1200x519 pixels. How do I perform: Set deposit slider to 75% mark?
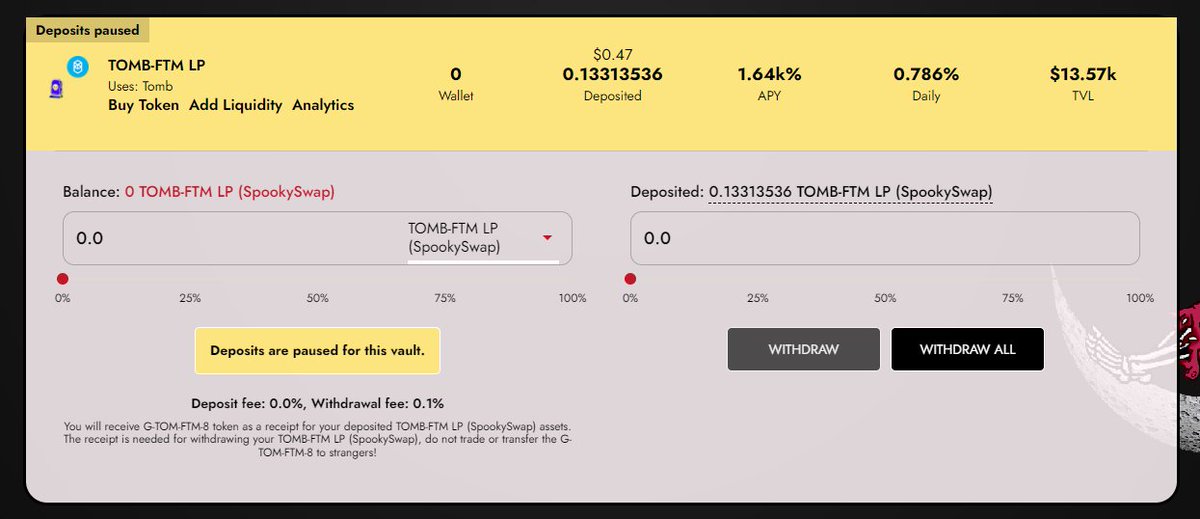pyautogui.click(x=445, y=298)
